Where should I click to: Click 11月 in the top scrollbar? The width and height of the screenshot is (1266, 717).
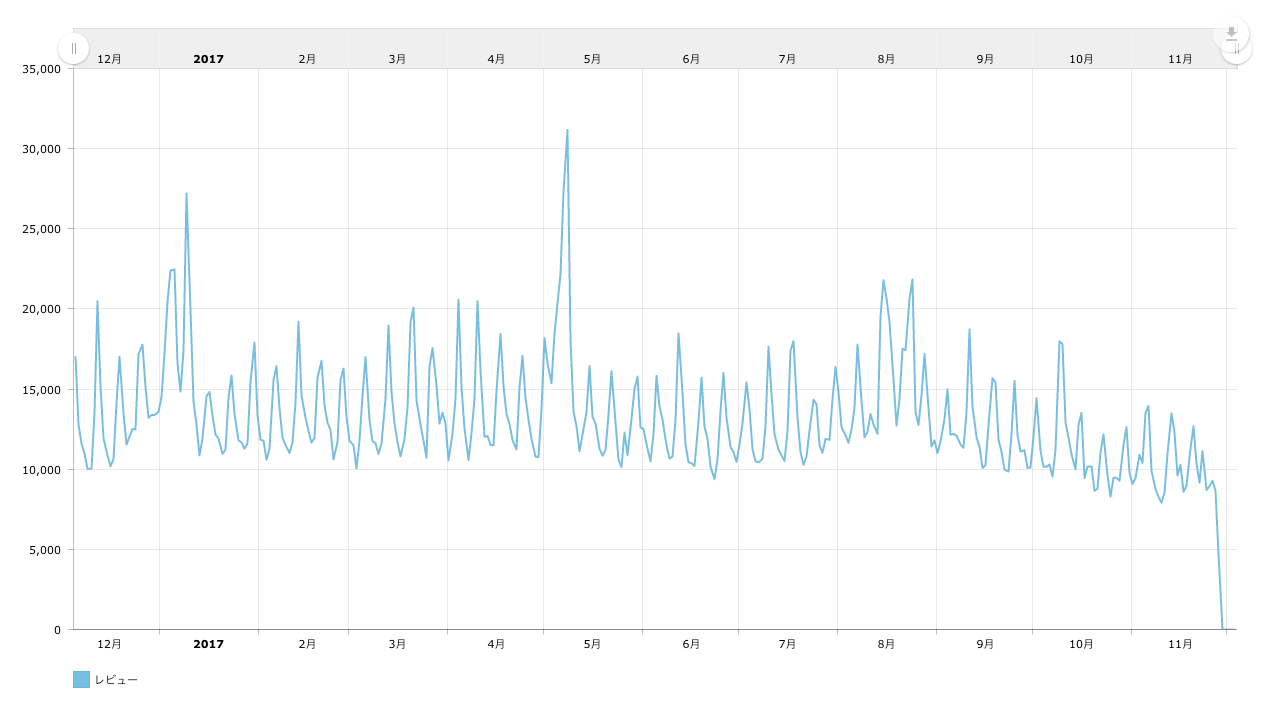coord(1180,59)
